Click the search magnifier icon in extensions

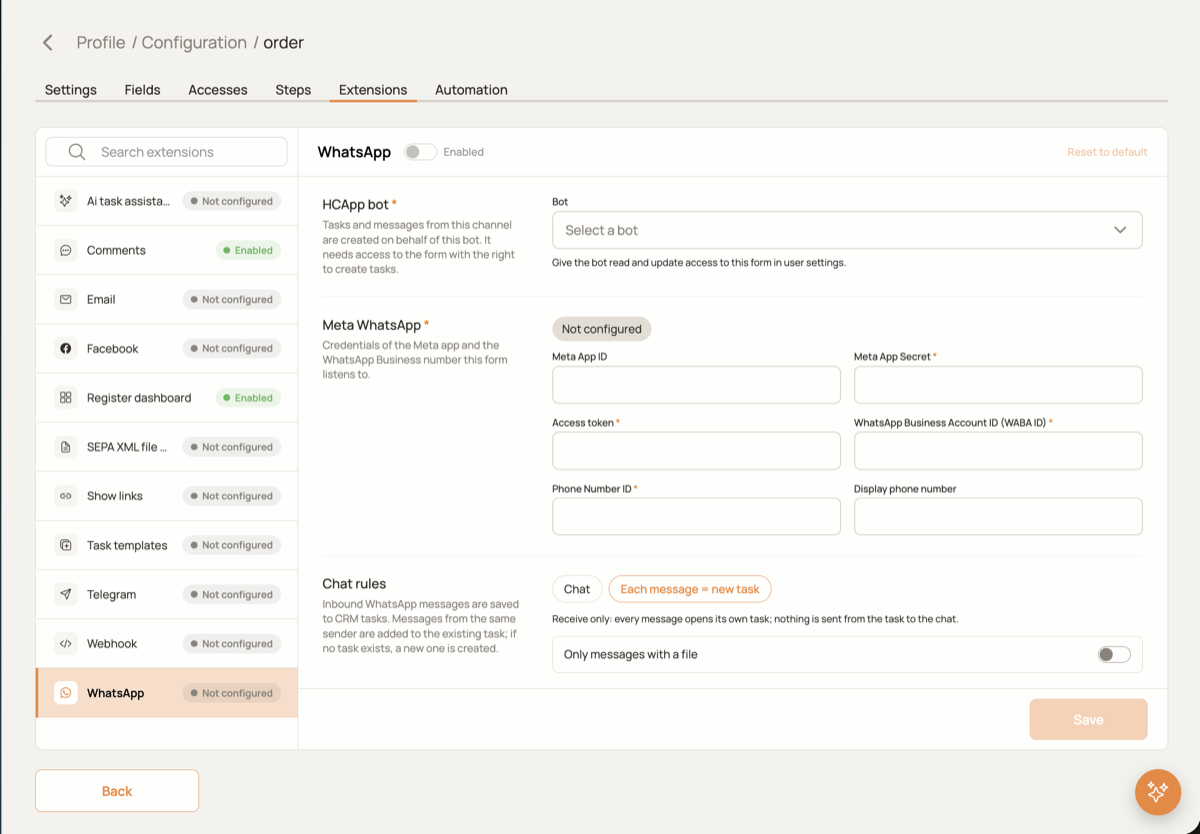point(77,152)
